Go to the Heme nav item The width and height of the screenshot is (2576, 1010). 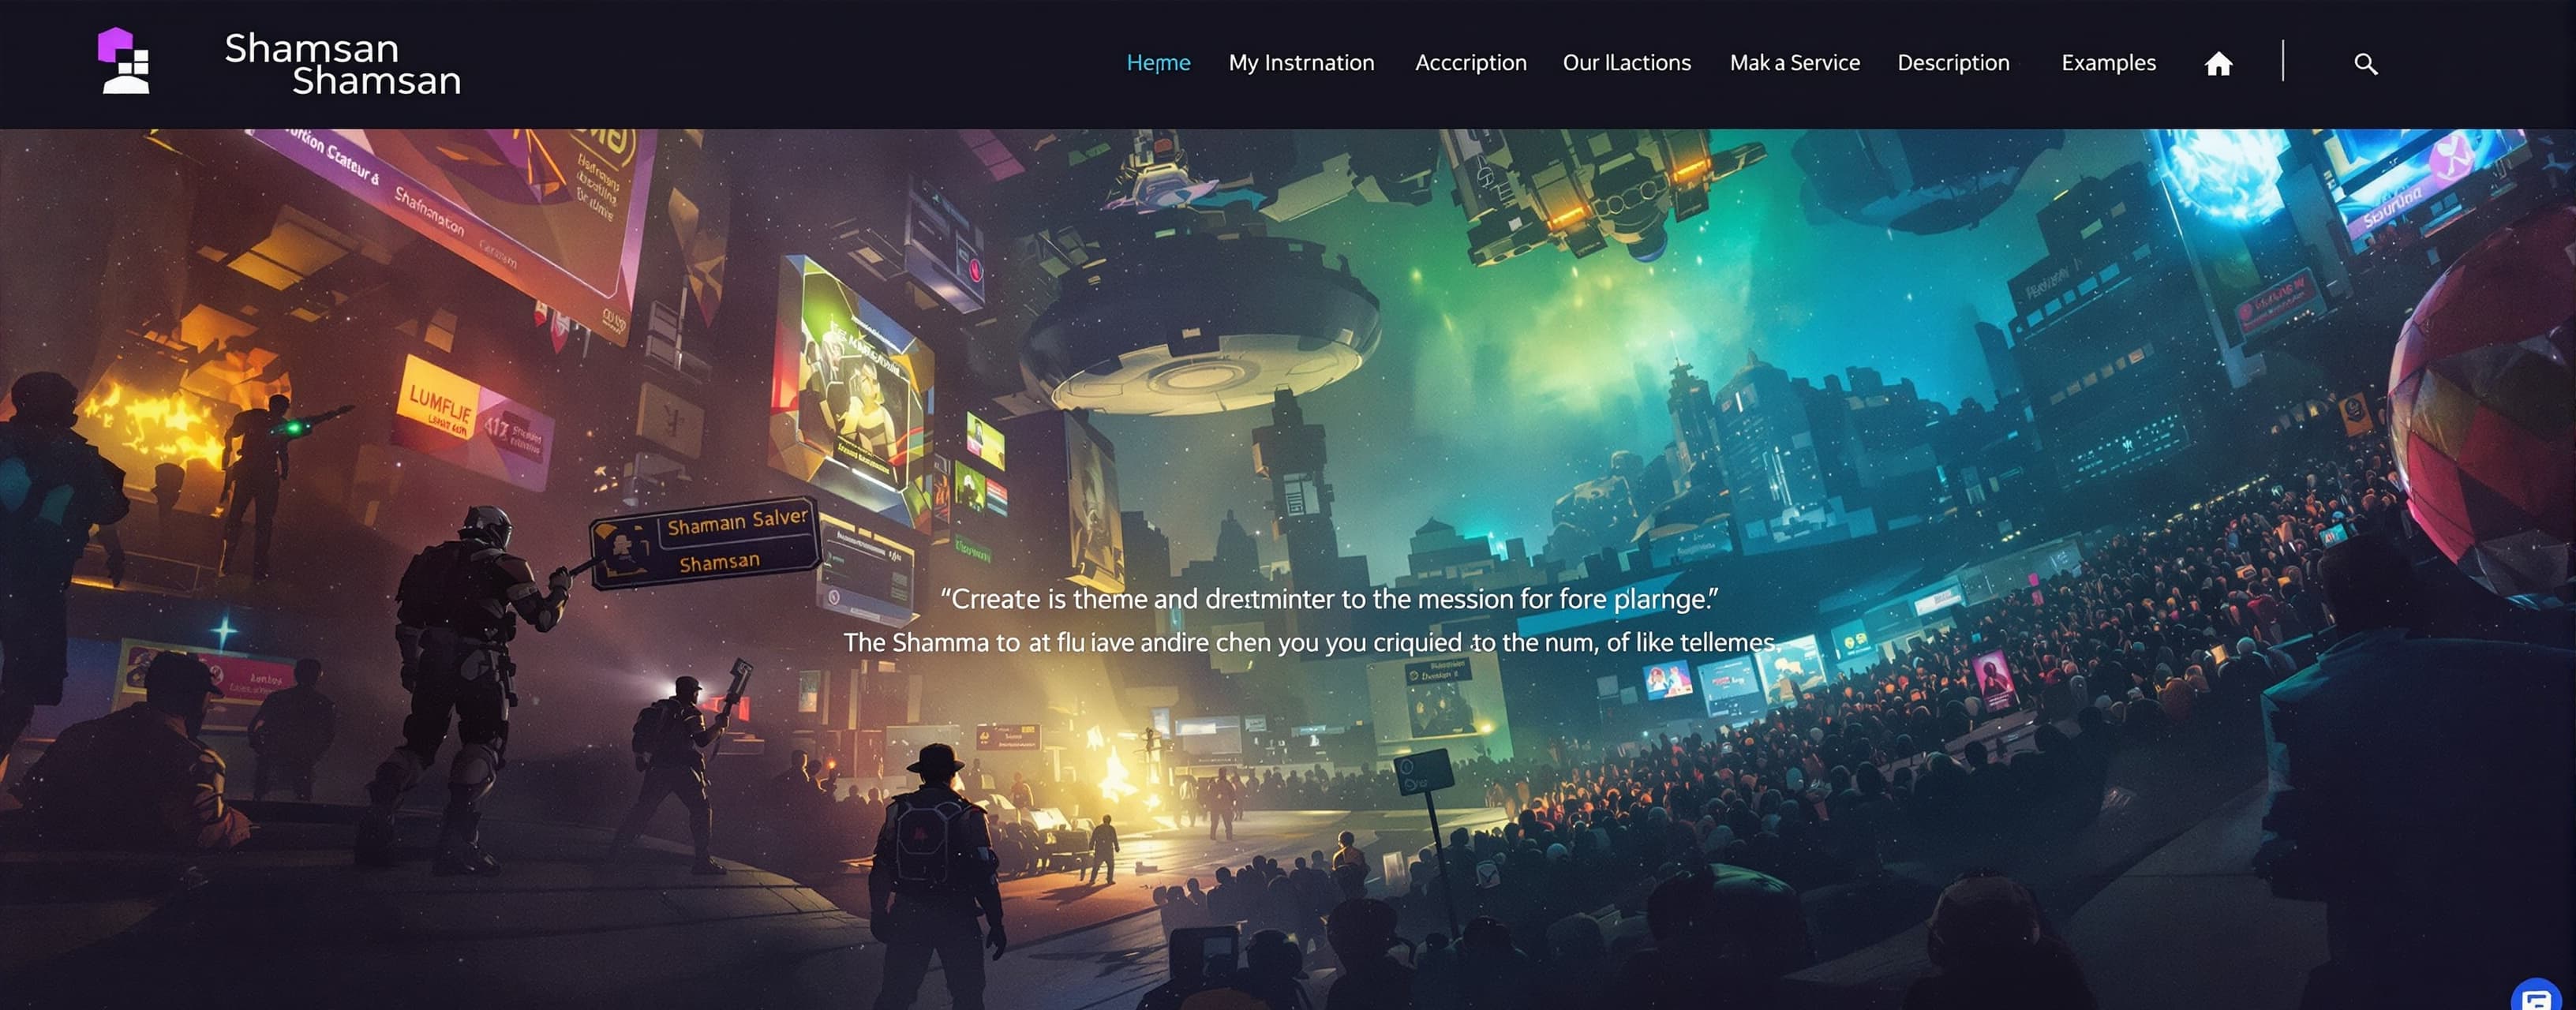(1158, 63)
